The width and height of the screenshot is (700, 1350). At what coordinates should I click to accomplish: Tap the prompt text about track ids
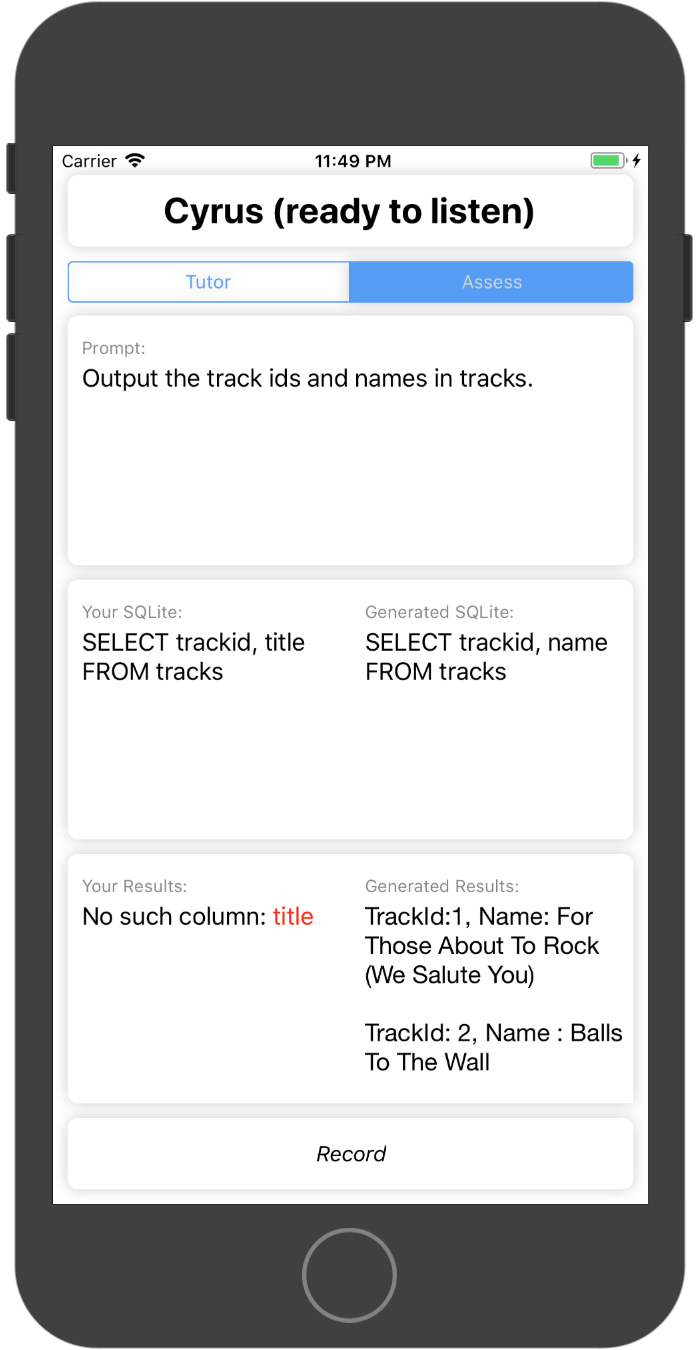tap(307, 379)
